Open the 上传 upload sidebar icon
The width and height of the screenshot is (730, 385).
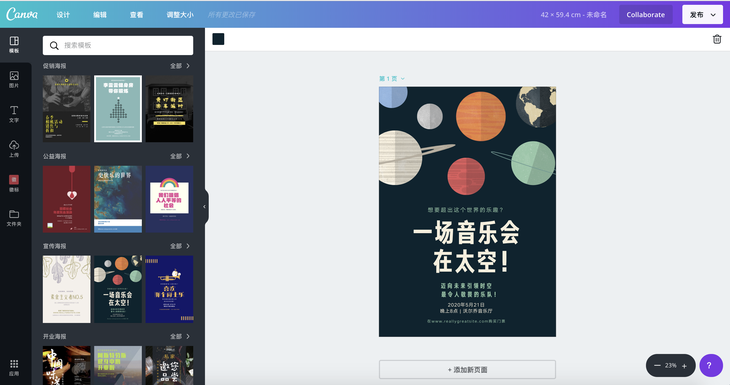(14, 149)
